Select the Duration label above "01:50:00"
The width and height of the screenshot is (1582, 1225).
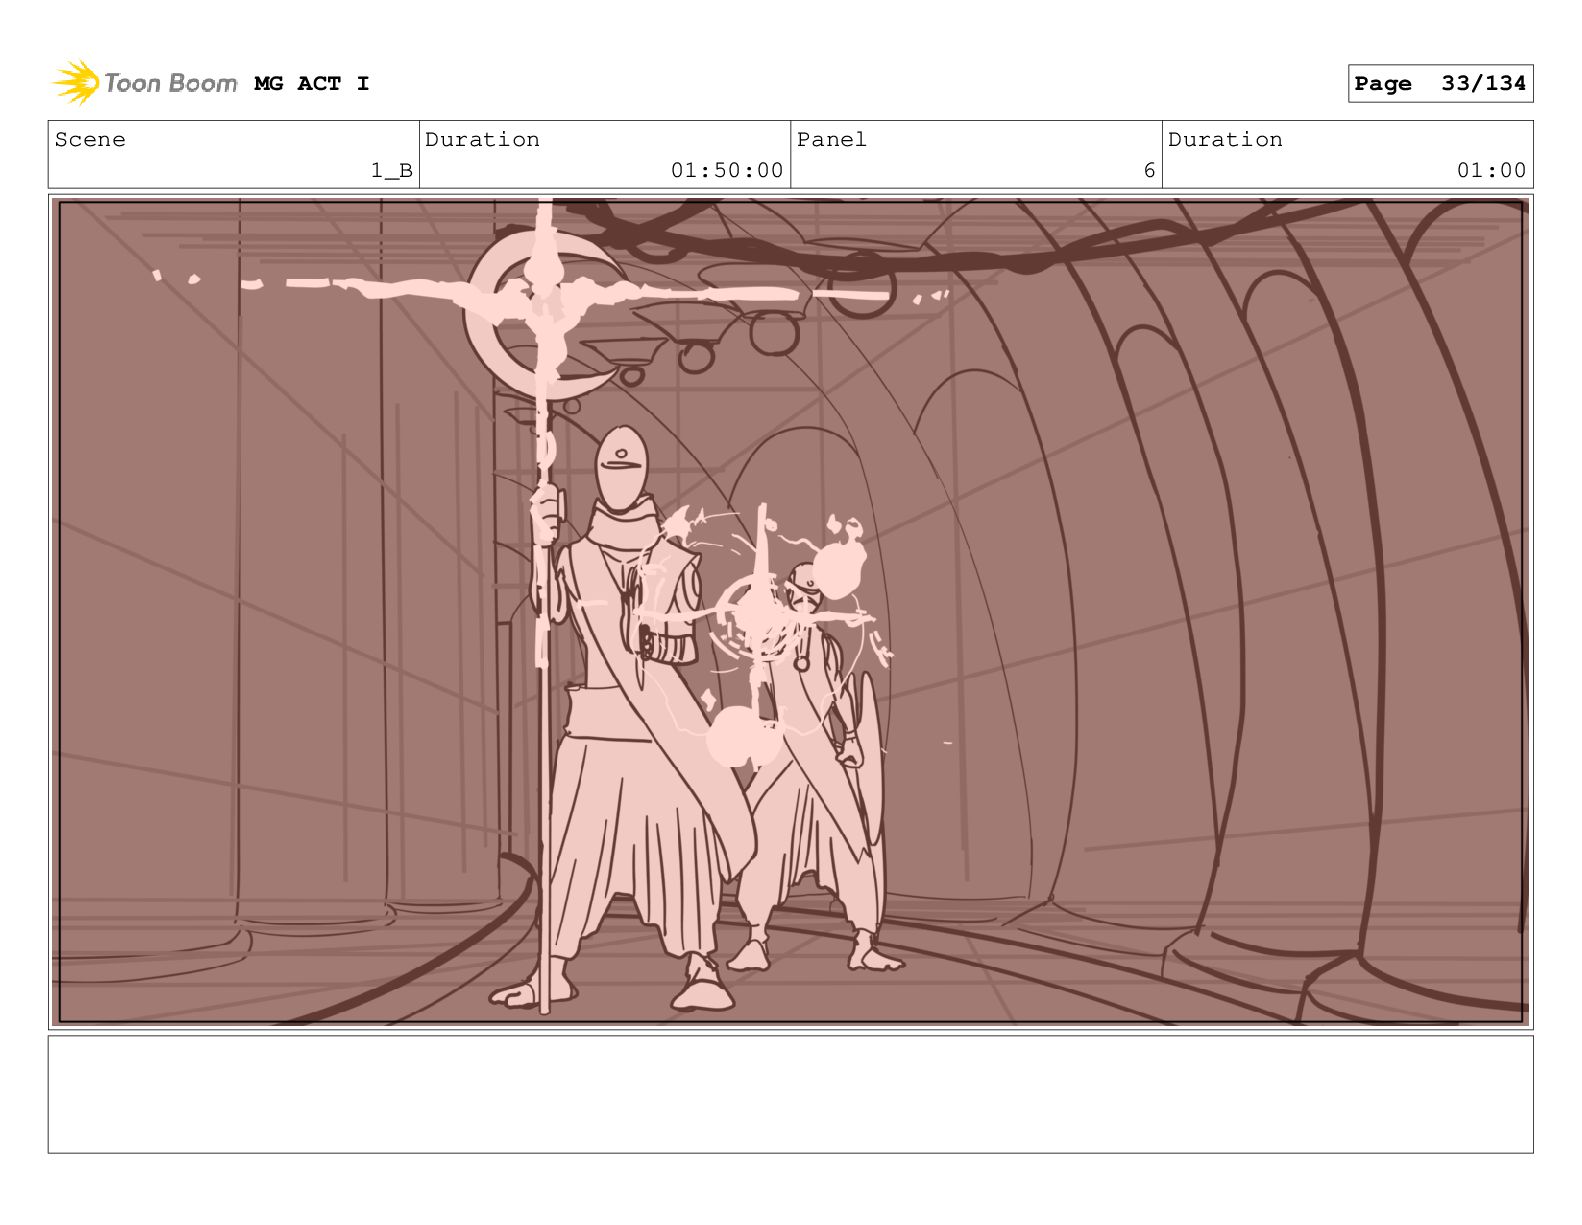click(x=482, y=140)
